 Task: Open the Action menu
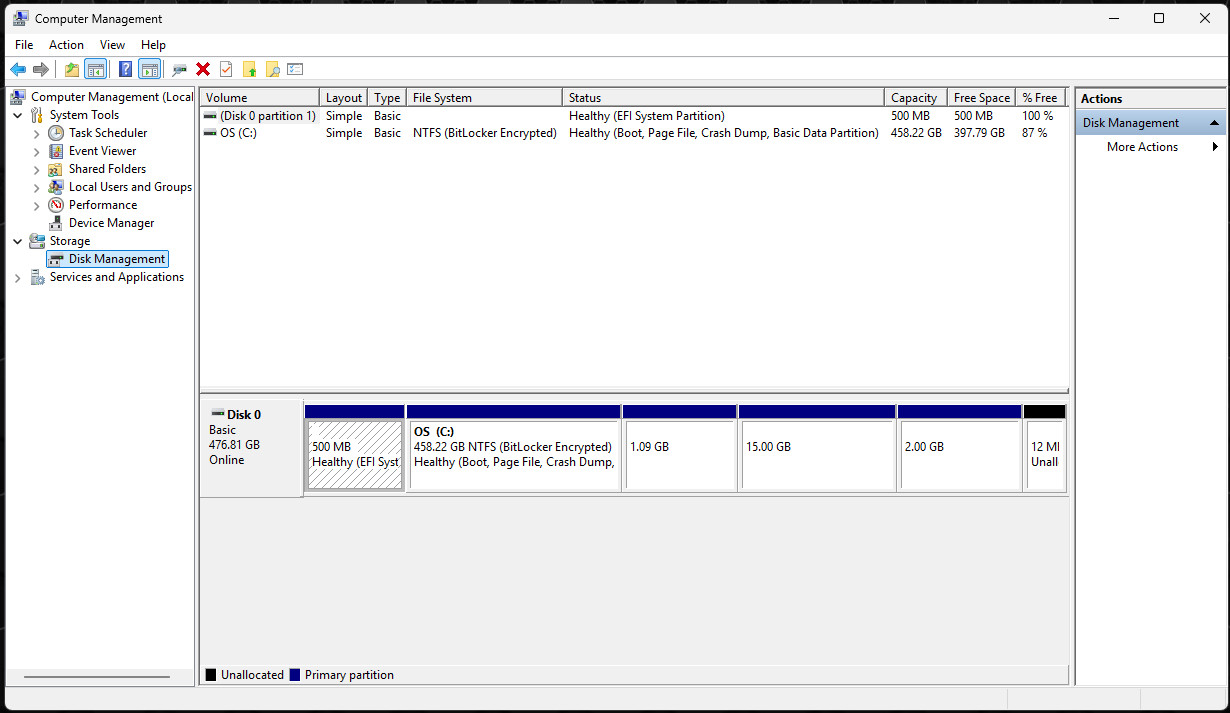(67, 45)
